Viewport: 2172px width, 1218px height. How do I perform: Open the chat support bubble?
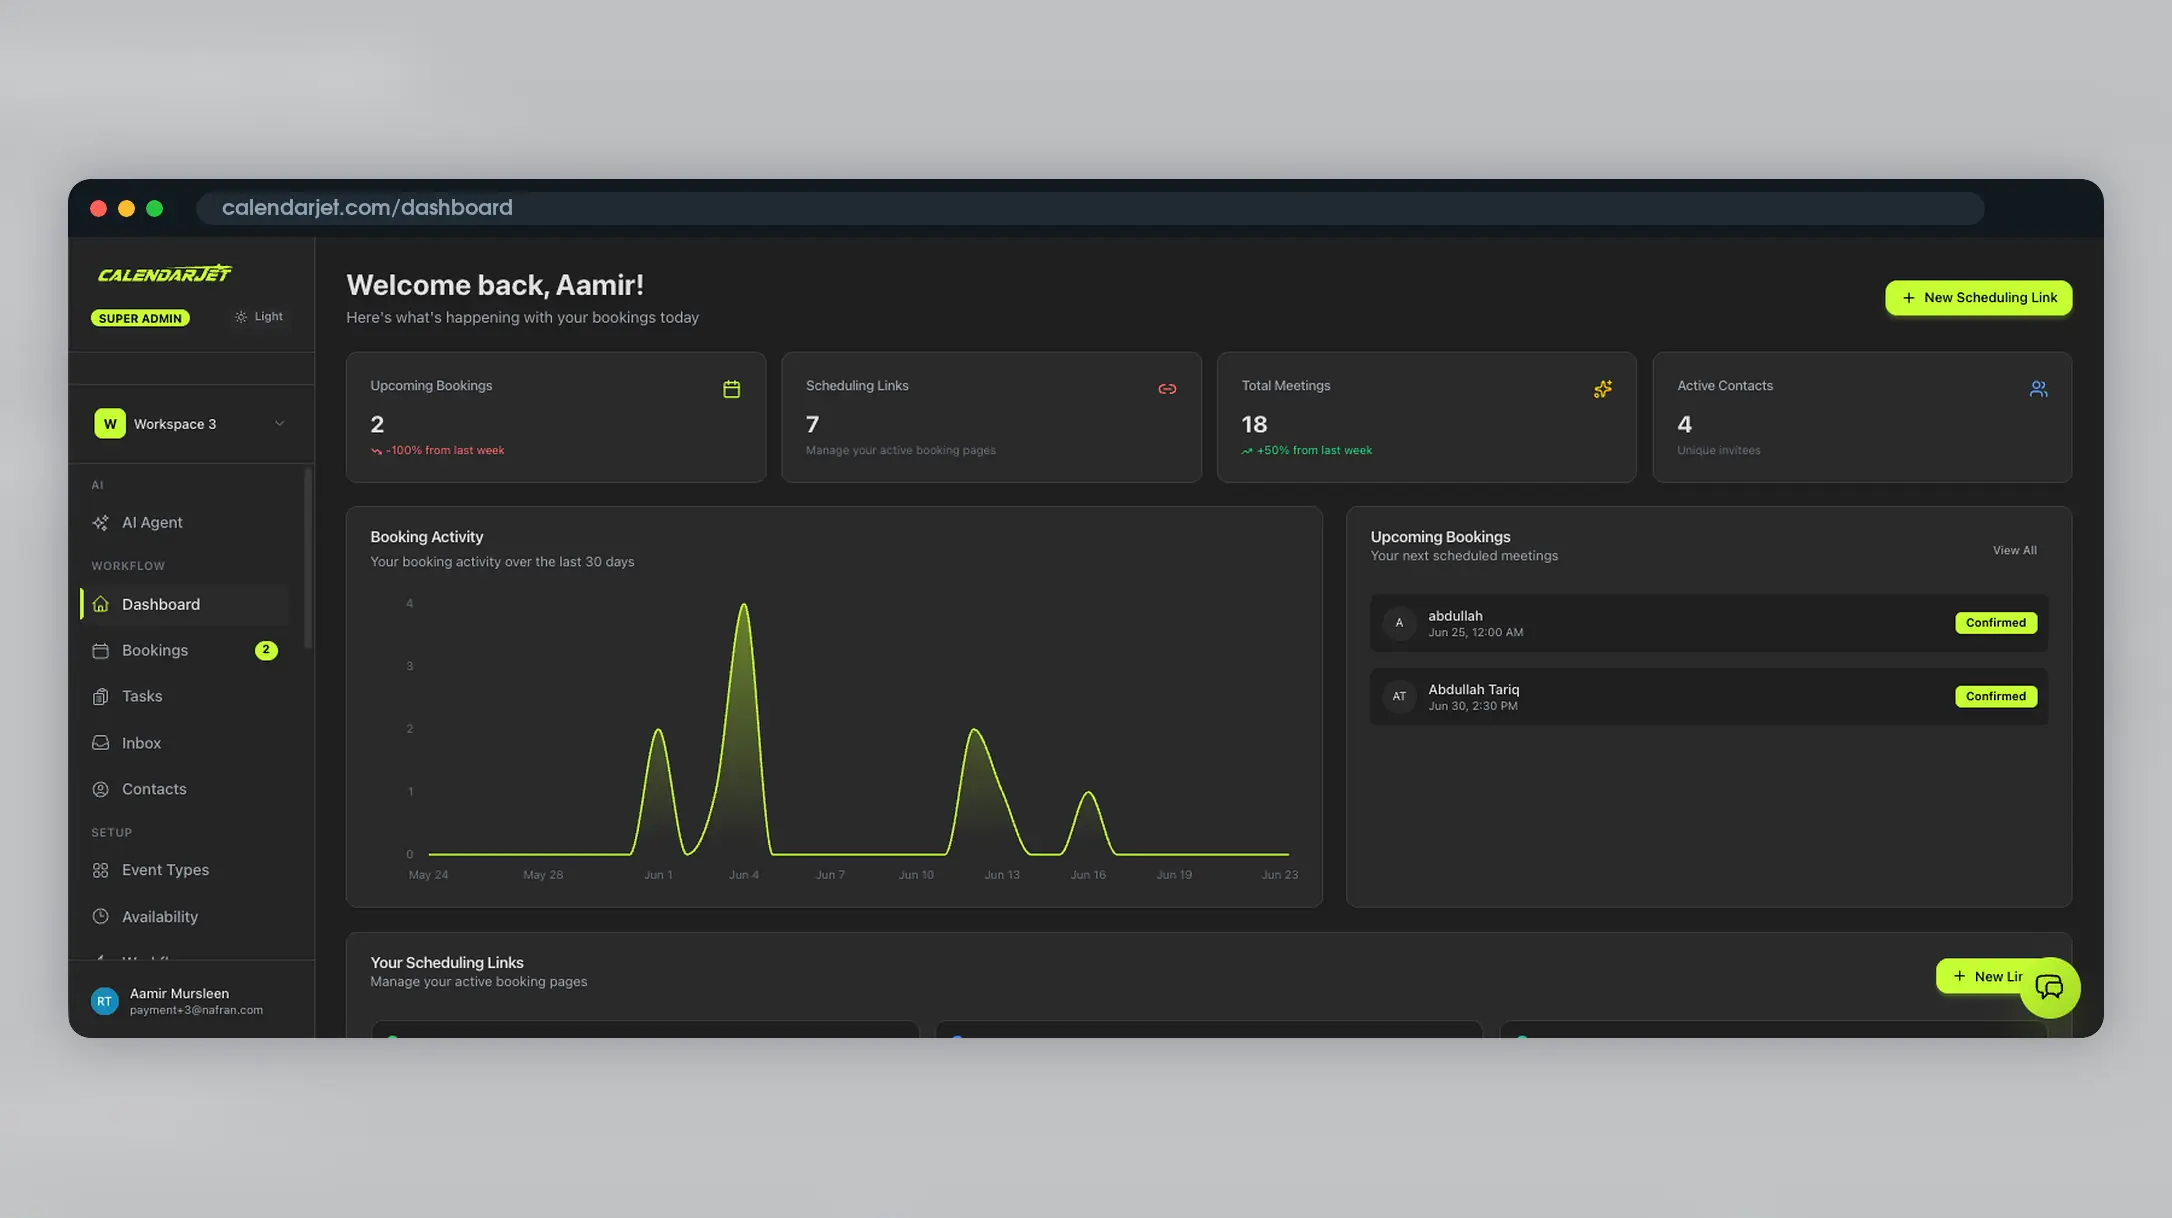(x=2050, y=988)
